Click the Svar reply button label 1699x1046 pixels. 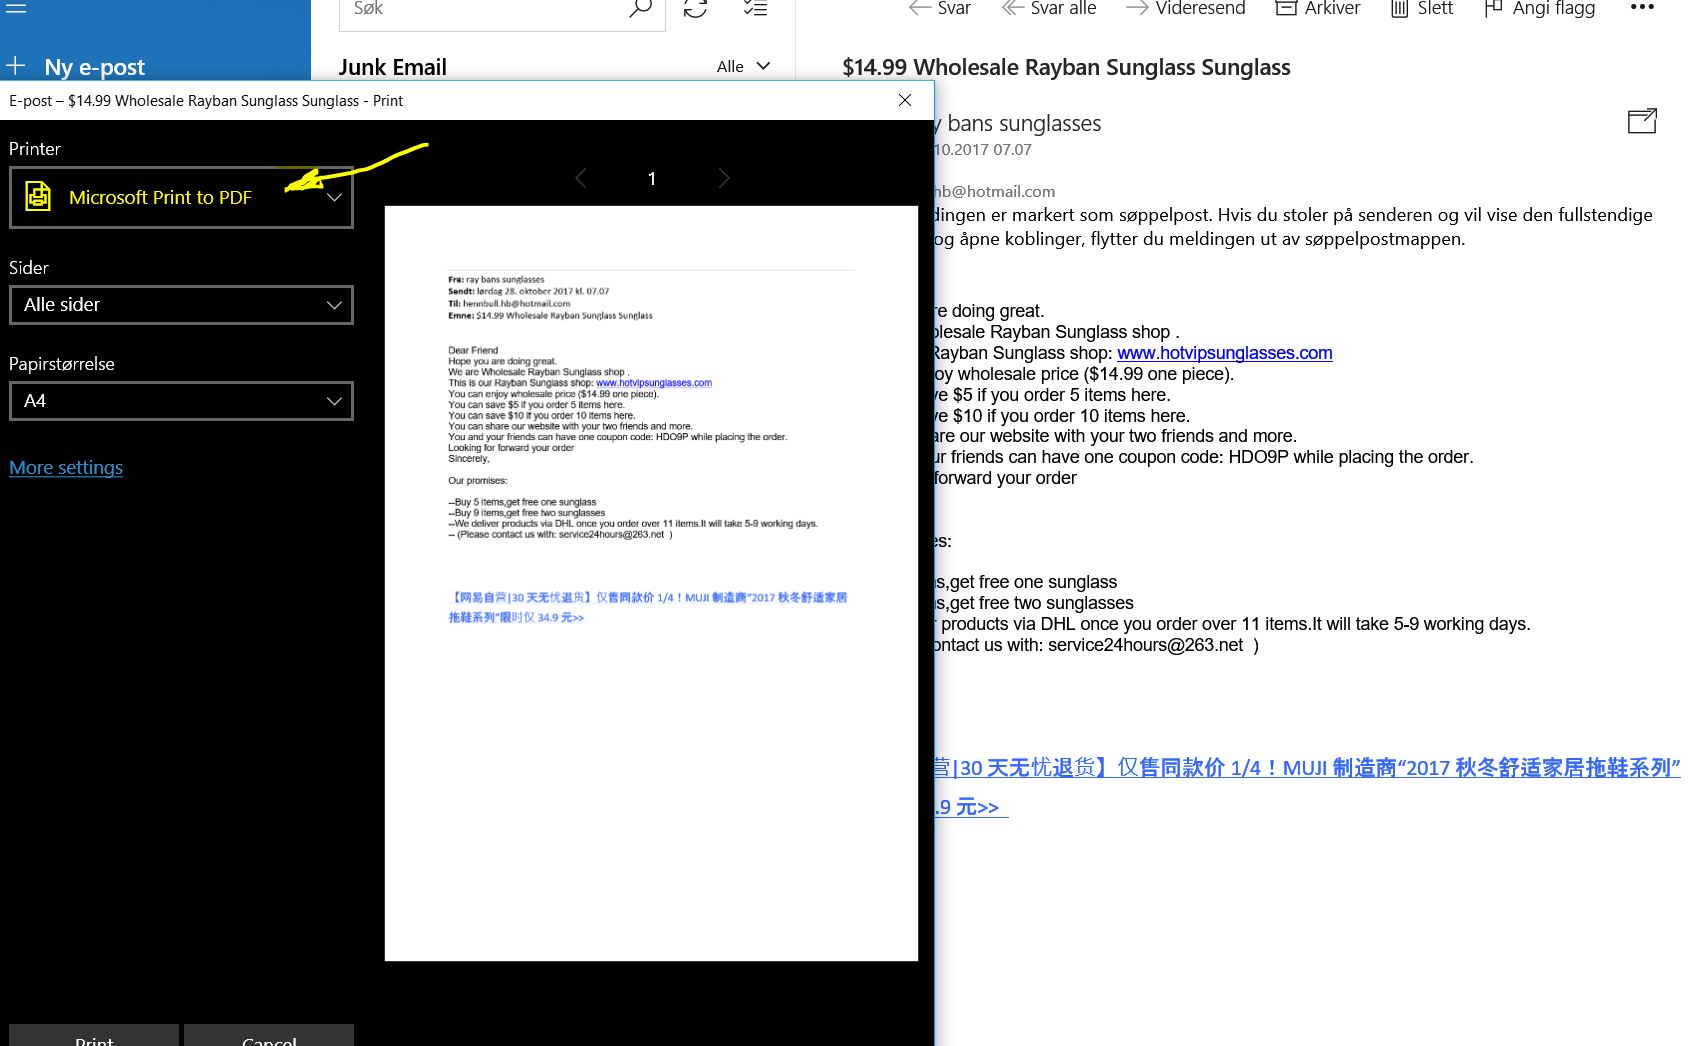pyautogui.click(x=954, y=8)
